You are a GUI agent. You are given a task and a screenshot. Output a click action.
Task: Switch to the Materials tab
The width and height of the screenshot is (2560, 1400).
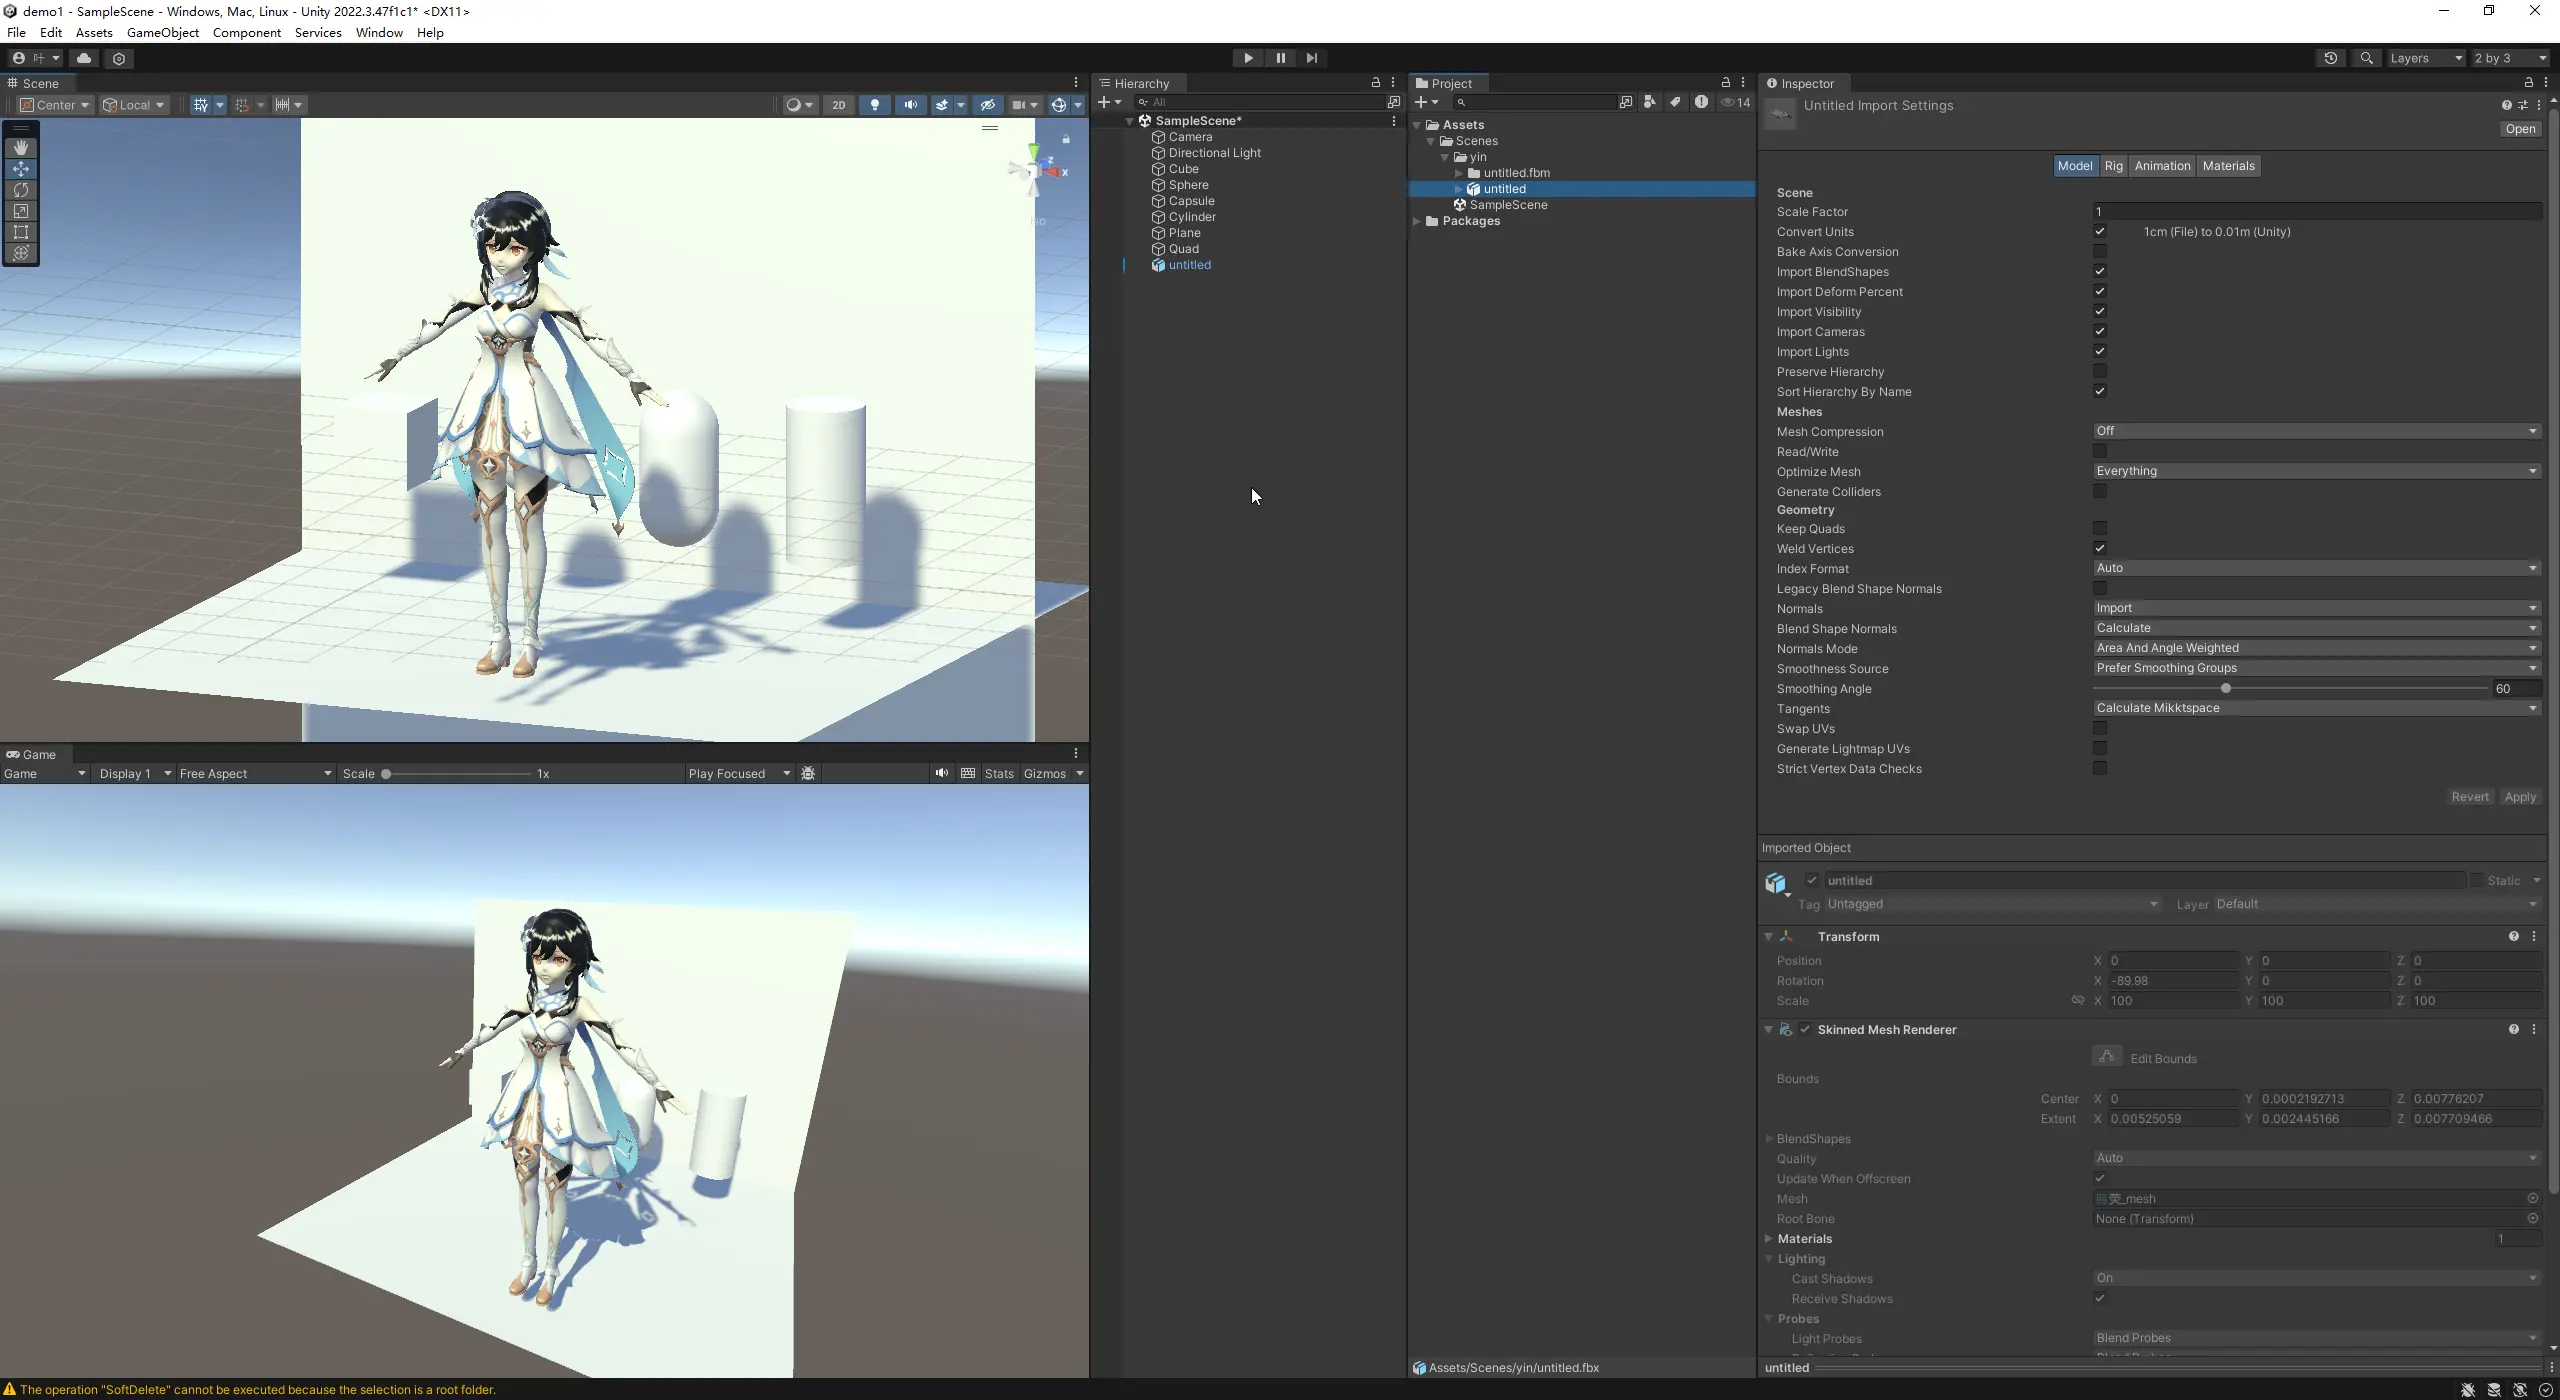click(x=2228, y=166)
